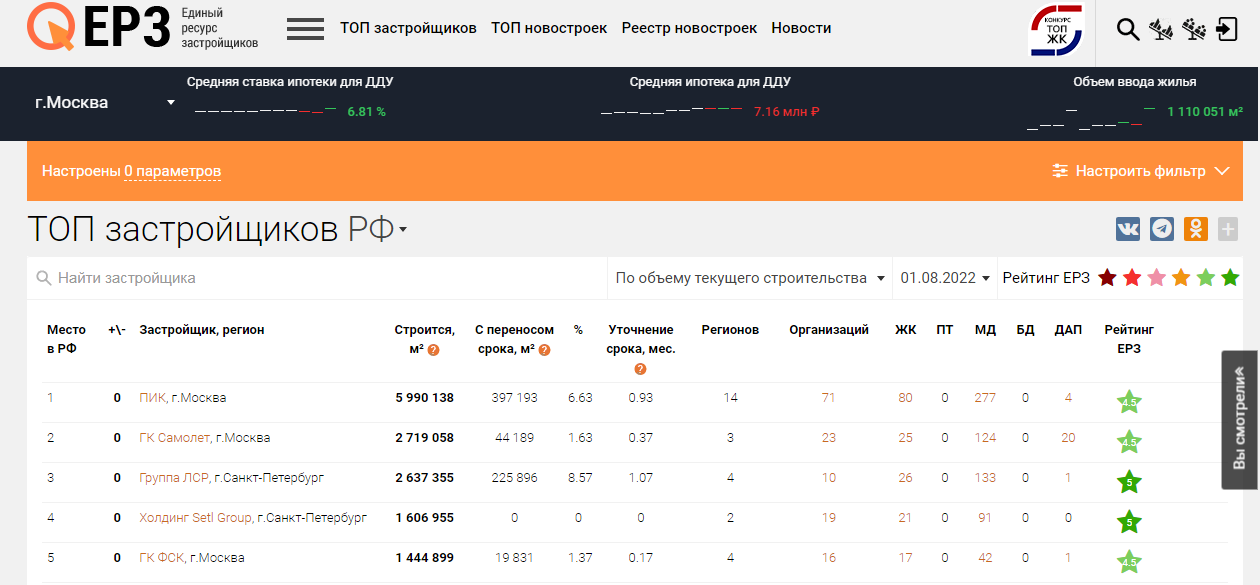Enable the pink star in the ЕРЗ rating filter
Screen dimensions: 1260x585
[x=1158, y=278]
